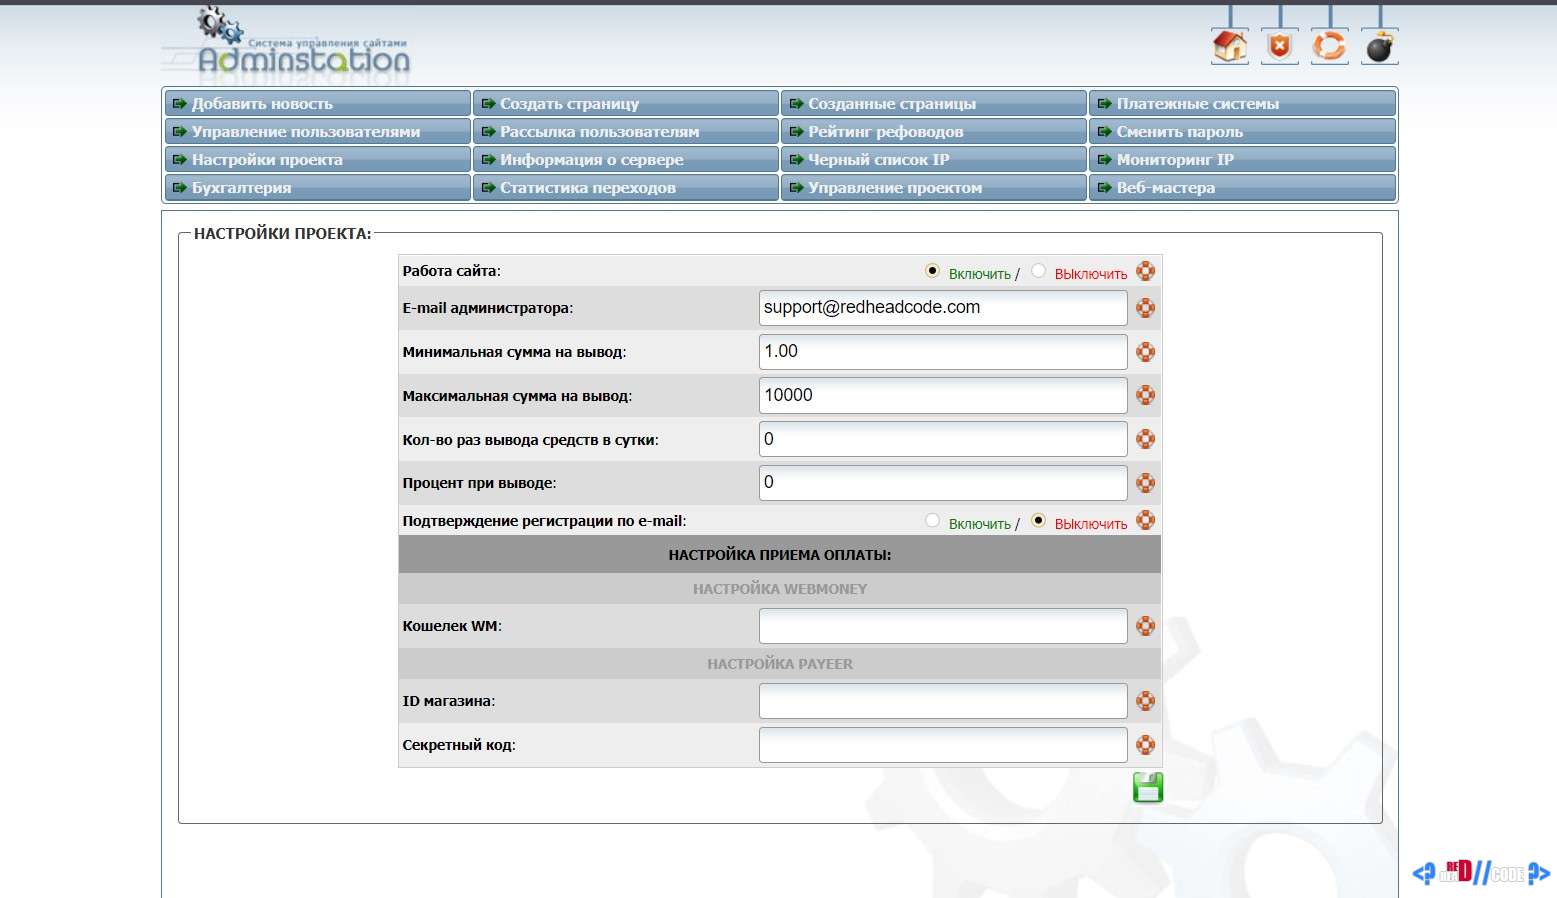Select Выключить radio for e-mail registration confirmation
The width and height of the screenshot is (1557, 898).
pyautogui.click(x=1038, y=521)
